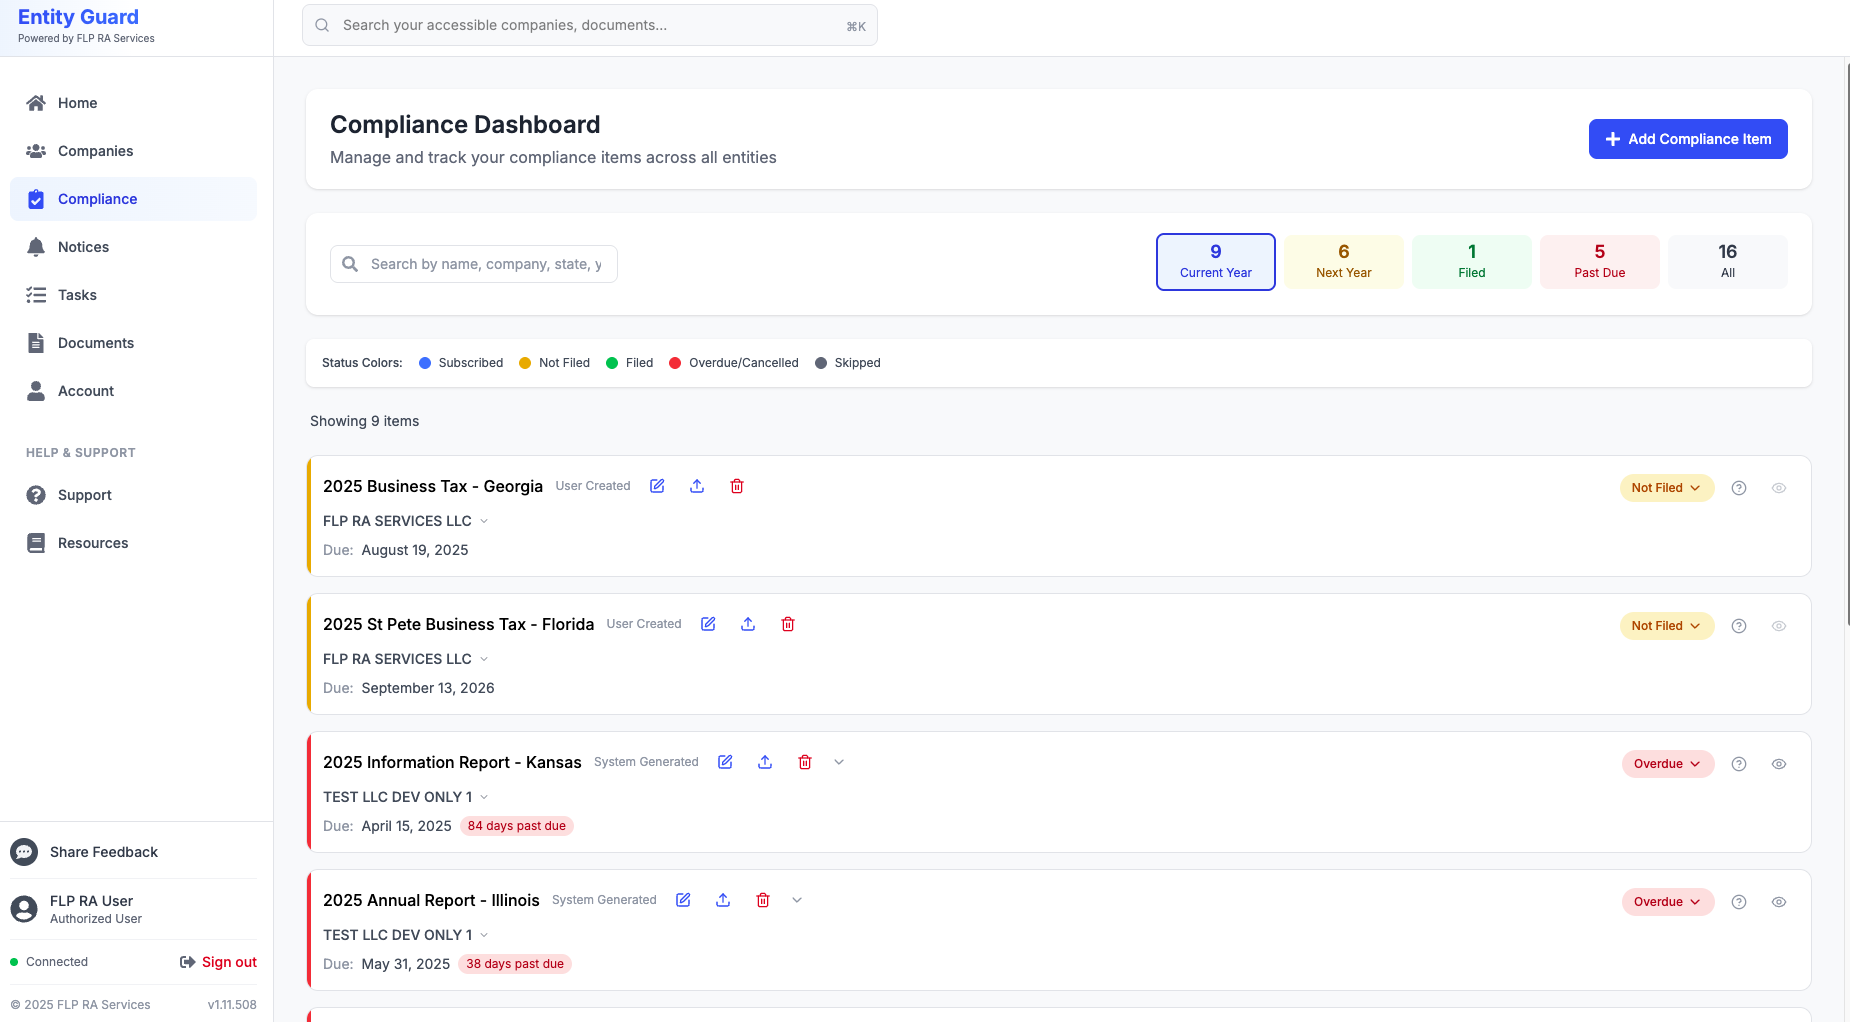Click the Share Feedback label
This screenshot has width=1850, height=1022.
pyautogui.click(x=104, y=852)
